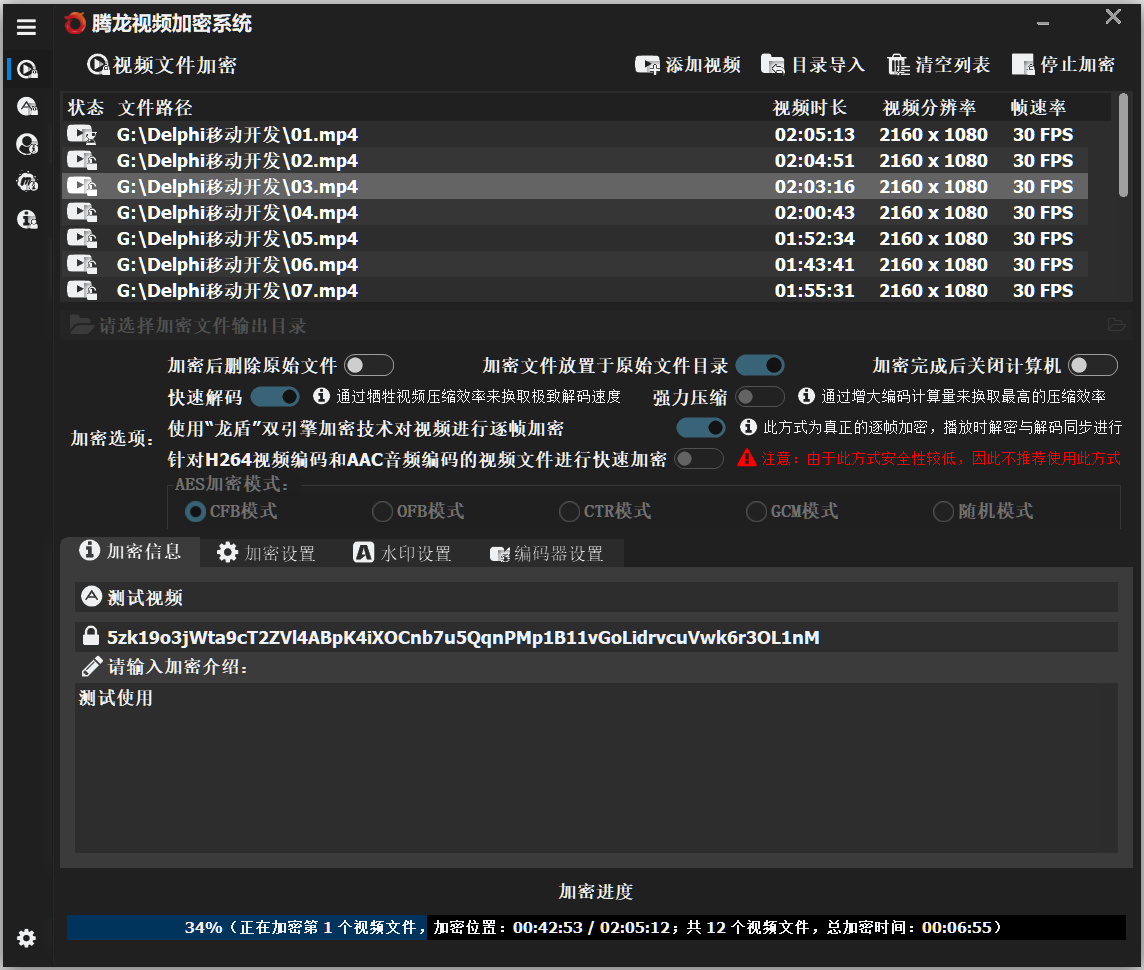Click the status icon of 03.mp4
The height and width of the screenshot is (970, 1144).
82,187
